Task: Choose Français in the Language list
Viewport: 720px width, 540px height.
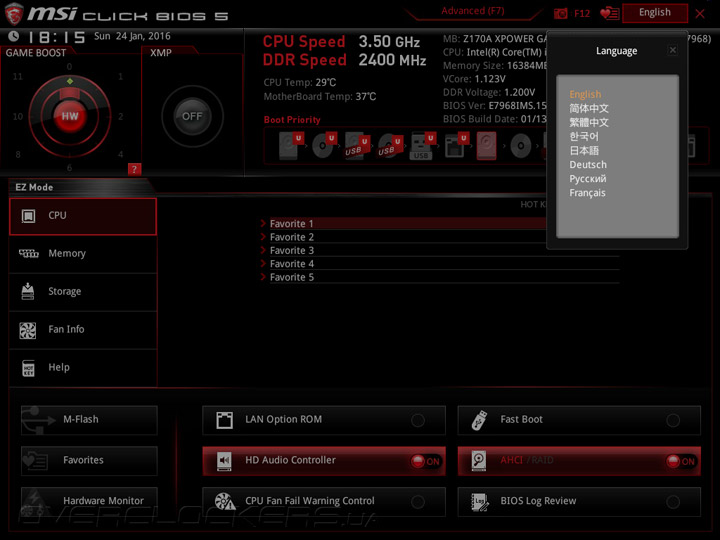Action: (x=588, y=193)
